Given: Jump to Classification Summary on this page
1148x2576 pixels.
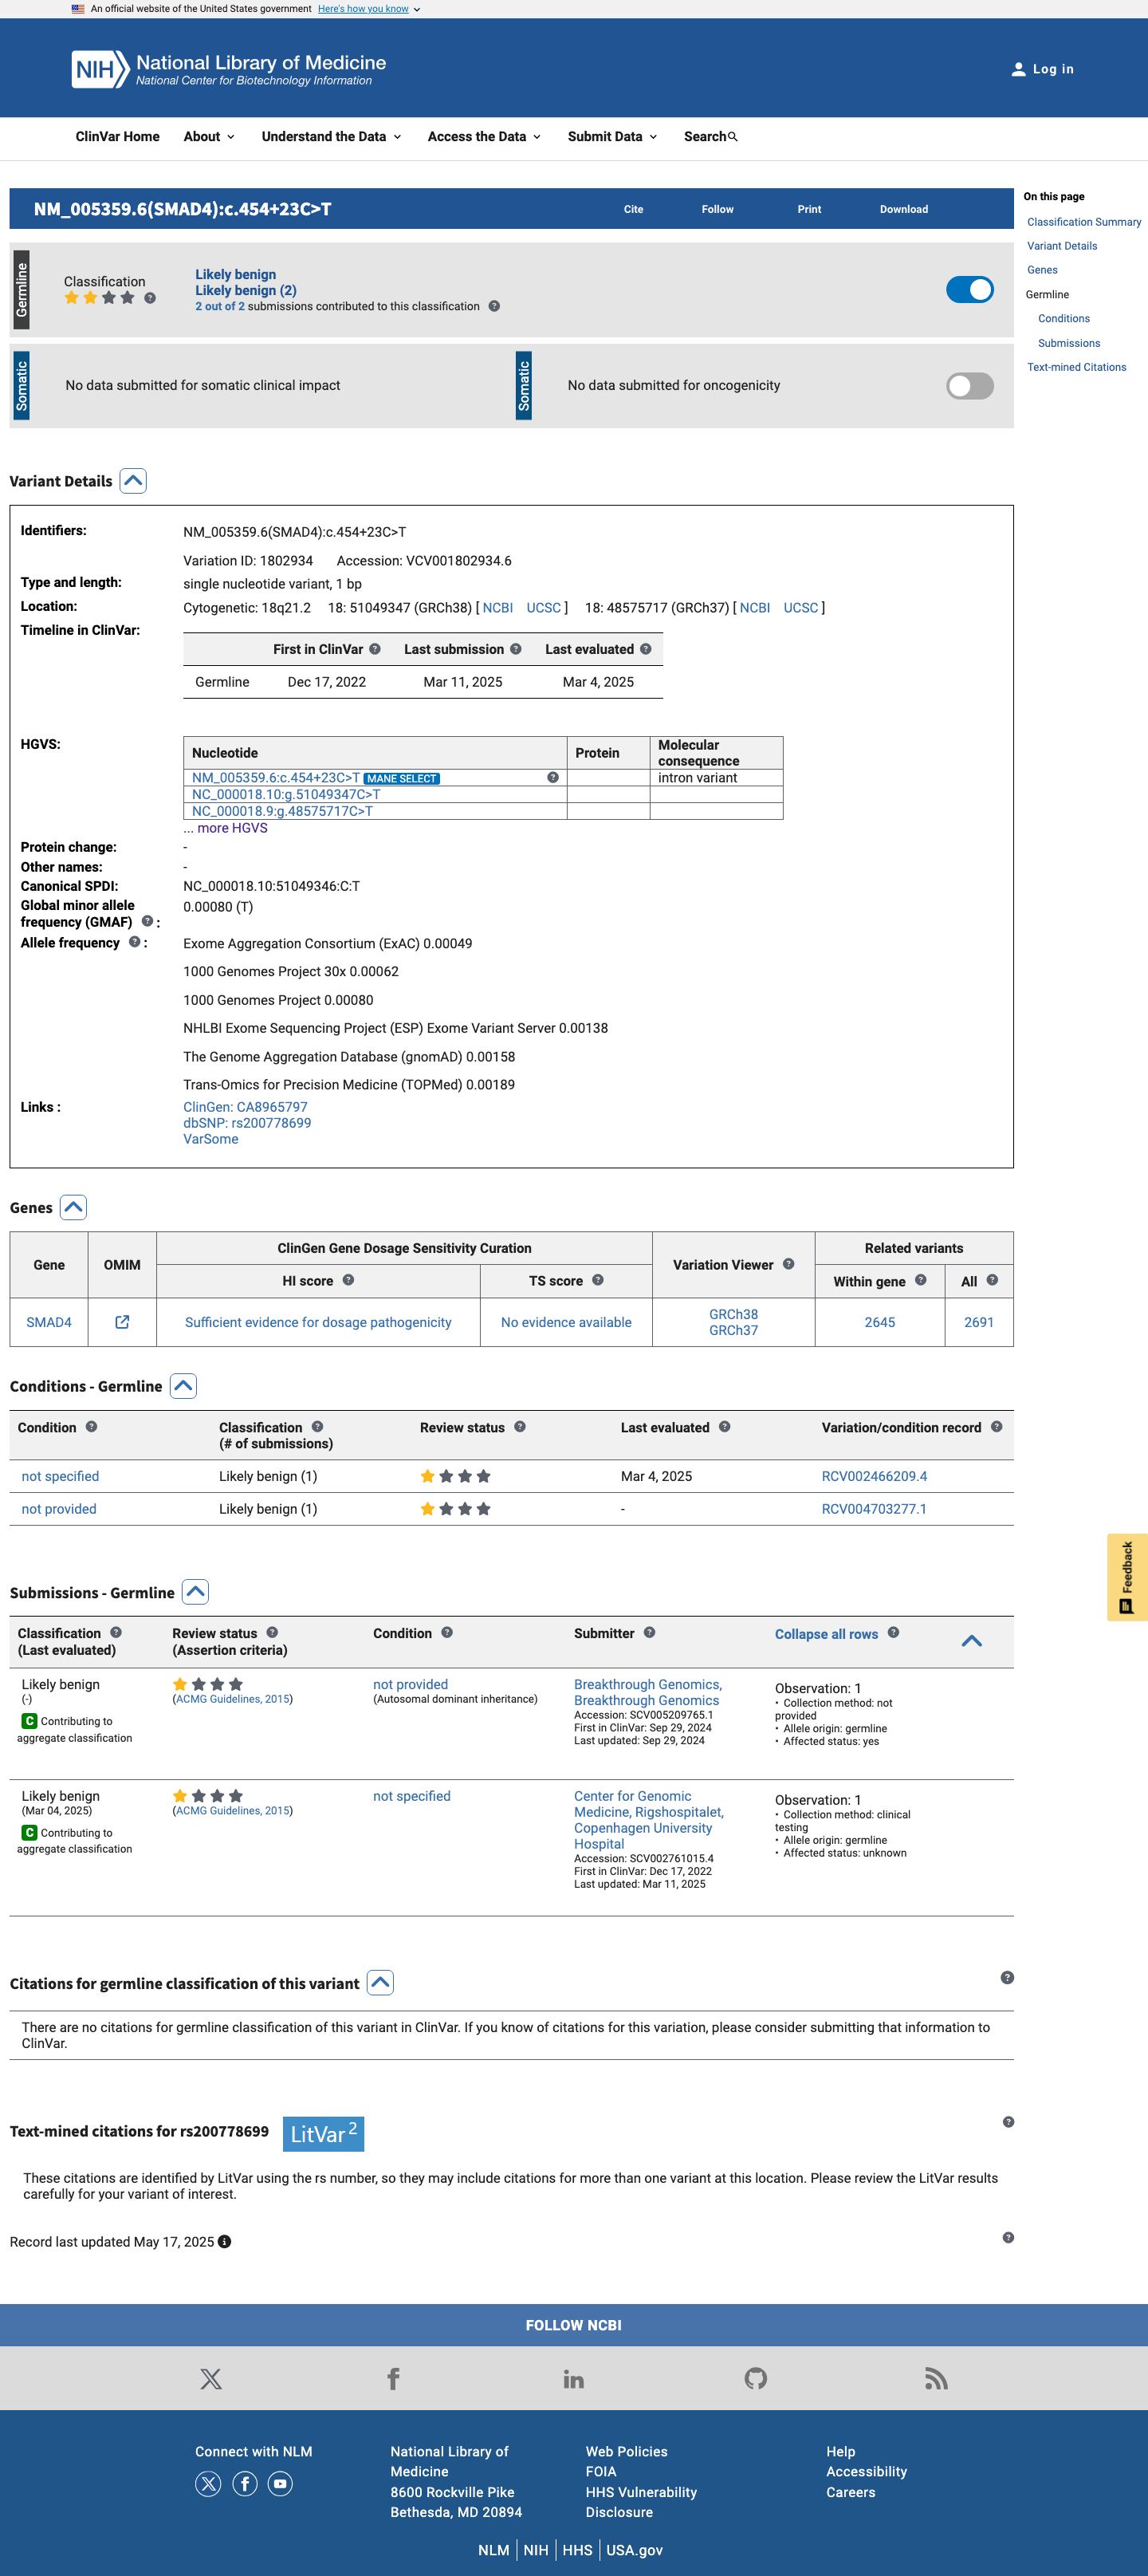Looking at the screenshot, I should point(1084,222).
